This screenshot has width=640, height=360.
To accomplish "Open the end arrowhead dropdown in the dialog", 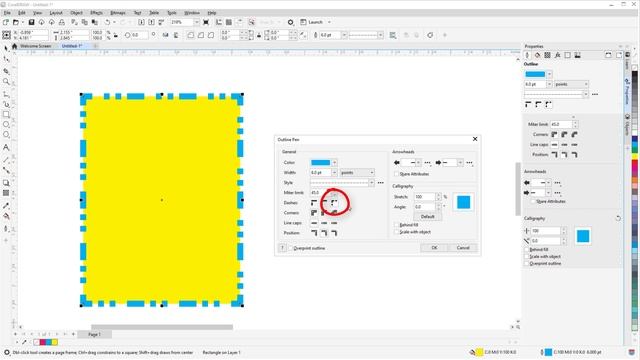I will click(460, 162).
